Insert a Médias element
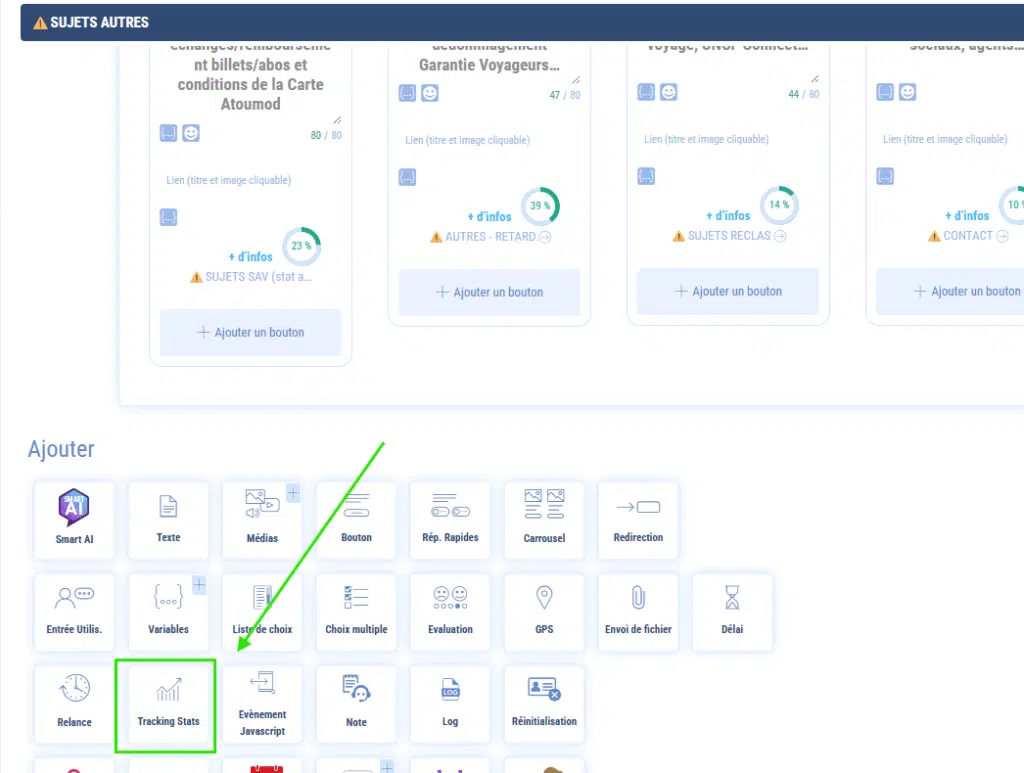The image size is (1024, 773). 261,520
